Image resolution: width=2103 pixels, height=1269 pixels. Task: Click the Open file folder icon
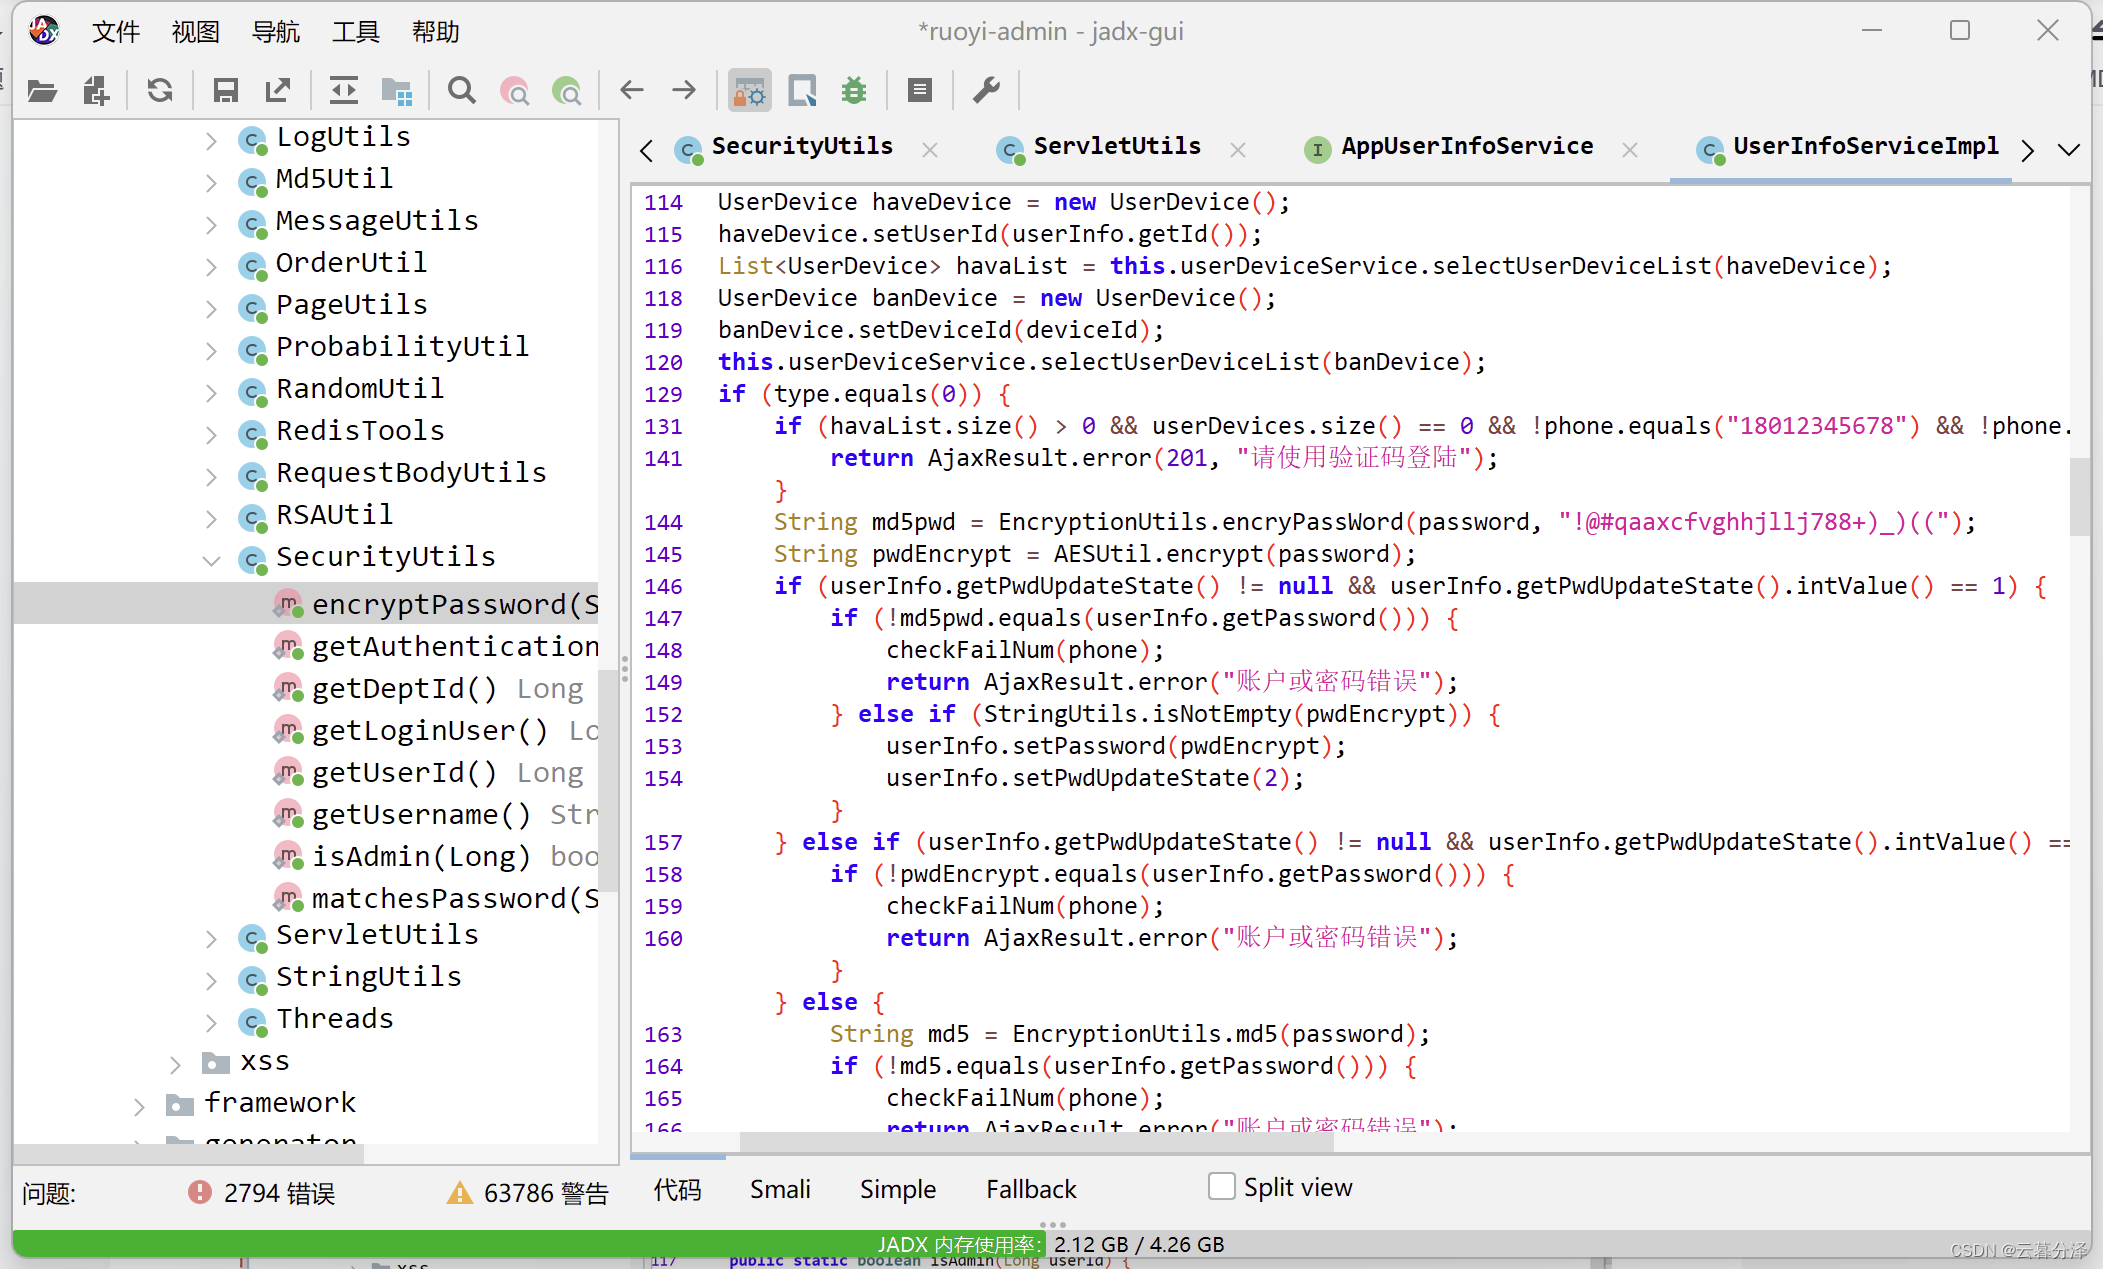pos(41,91)
